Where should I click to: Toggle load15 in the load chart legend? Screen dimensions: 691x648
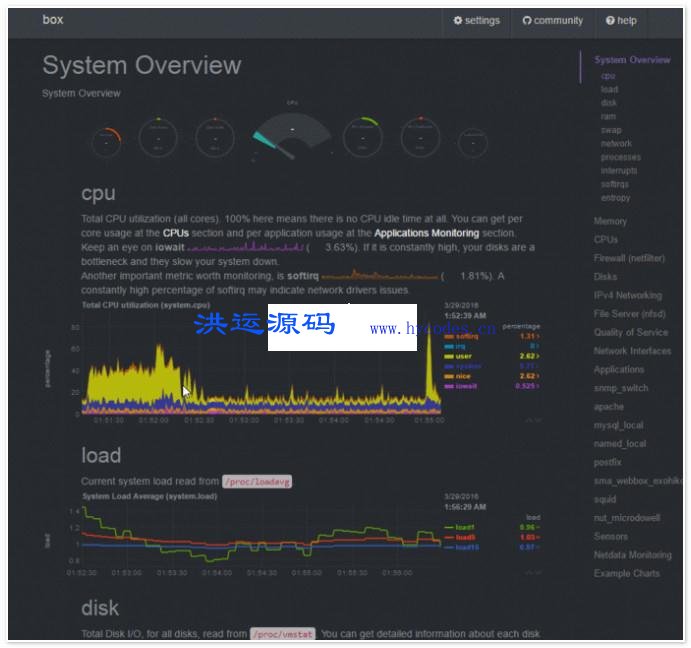point(461,547)
